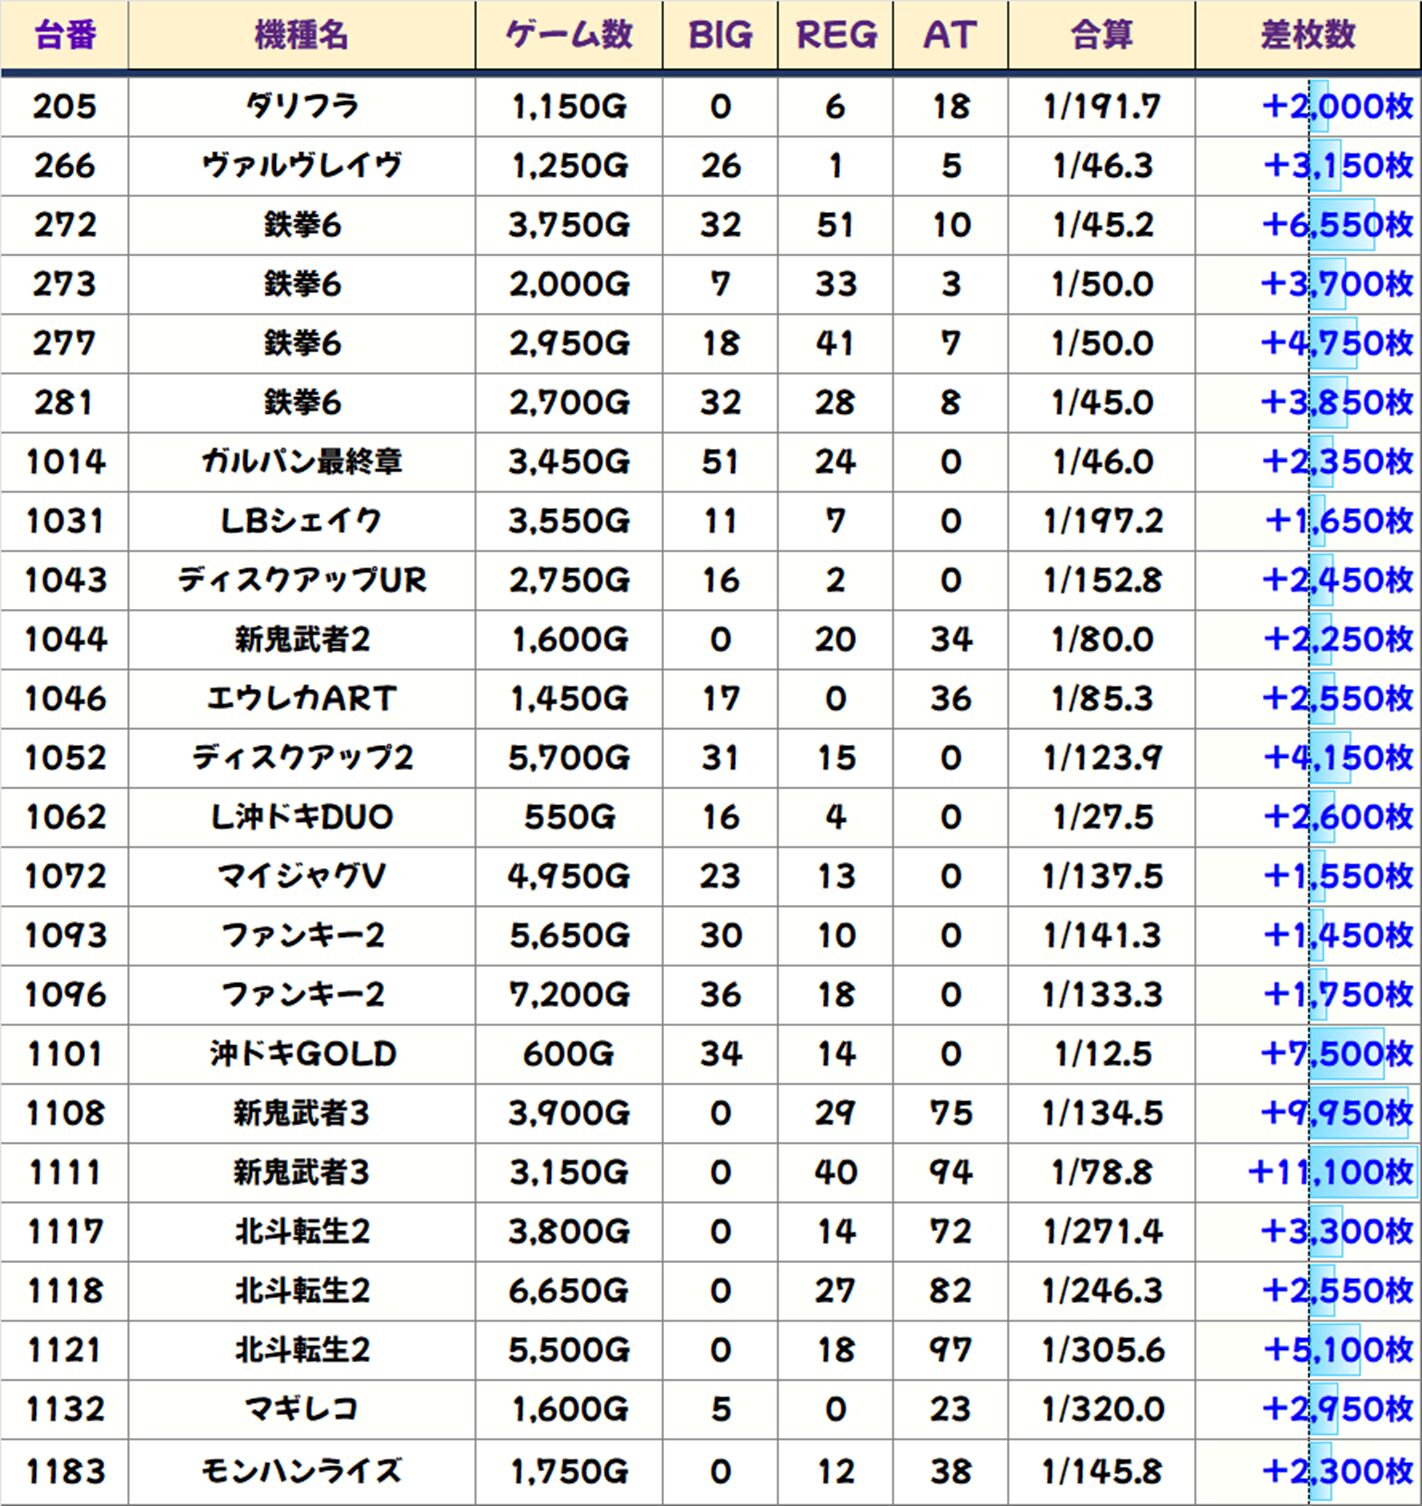The height and width of the screenshot is (1506, 1422).
Task: Click the 台番 column header
Action: coord(65,35)
